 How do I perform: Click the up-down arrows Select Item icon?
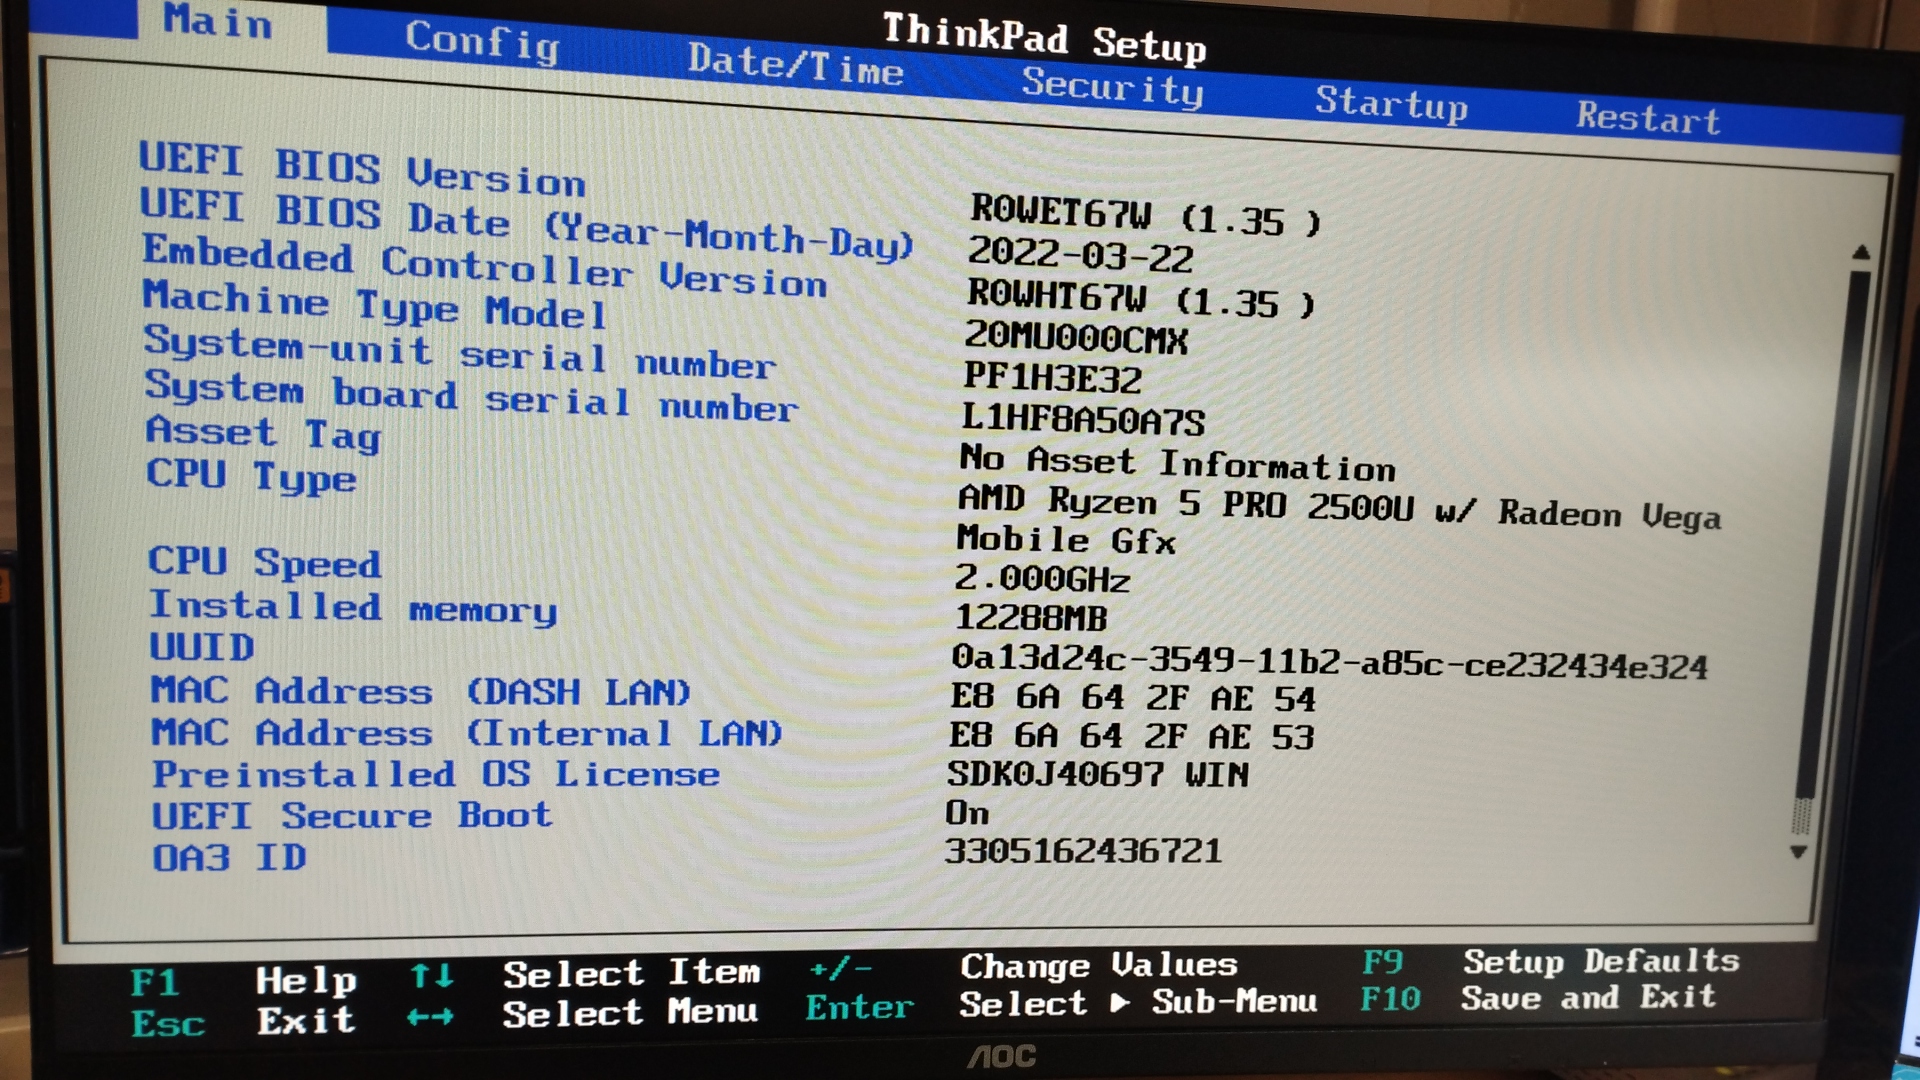[x=432, y=975]
